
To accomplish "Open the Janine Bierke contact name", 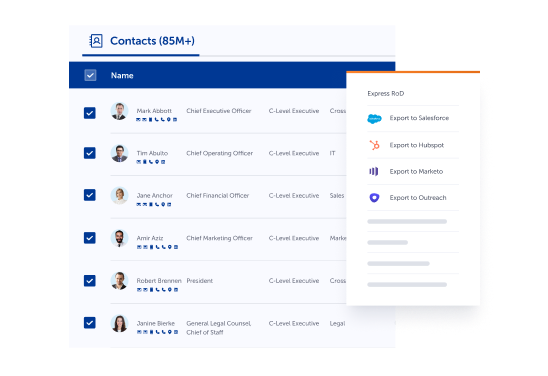I will [156, 323].
